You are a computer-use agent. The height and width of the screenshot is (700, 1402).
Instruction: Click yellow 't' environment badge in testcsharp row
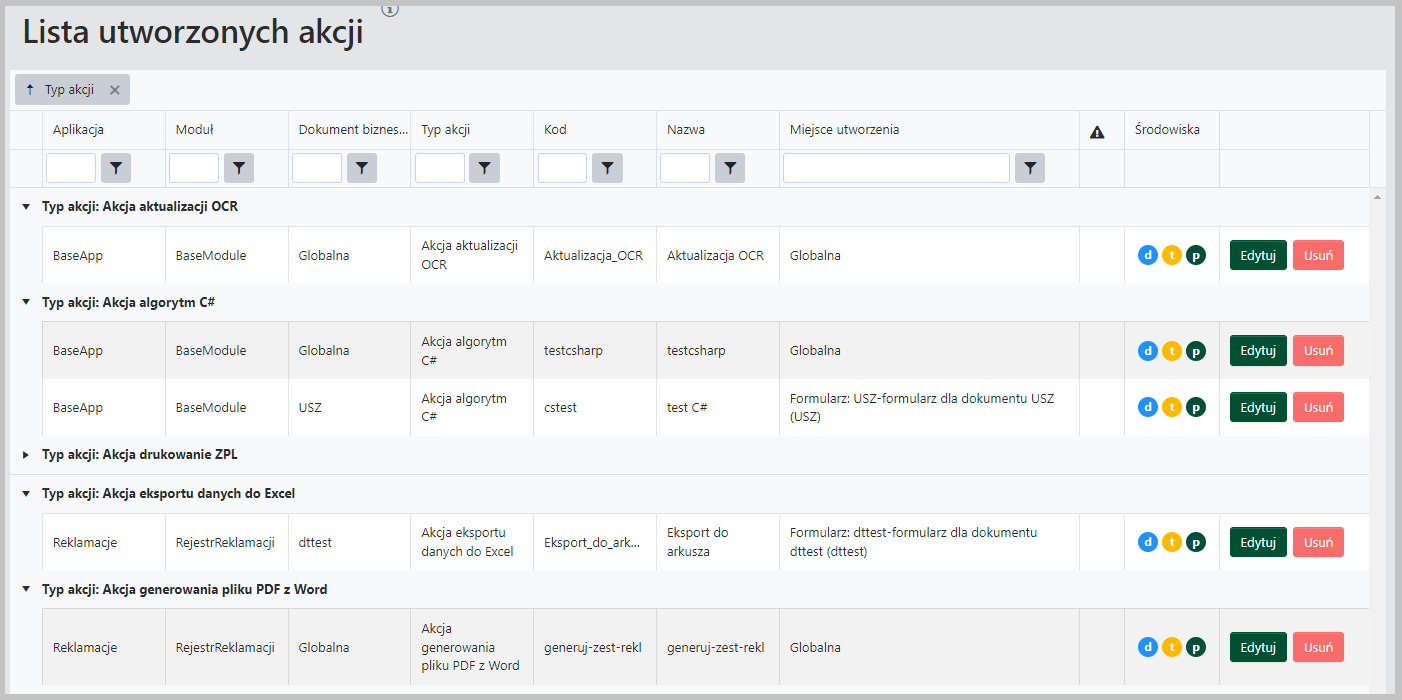[1172, 351]
